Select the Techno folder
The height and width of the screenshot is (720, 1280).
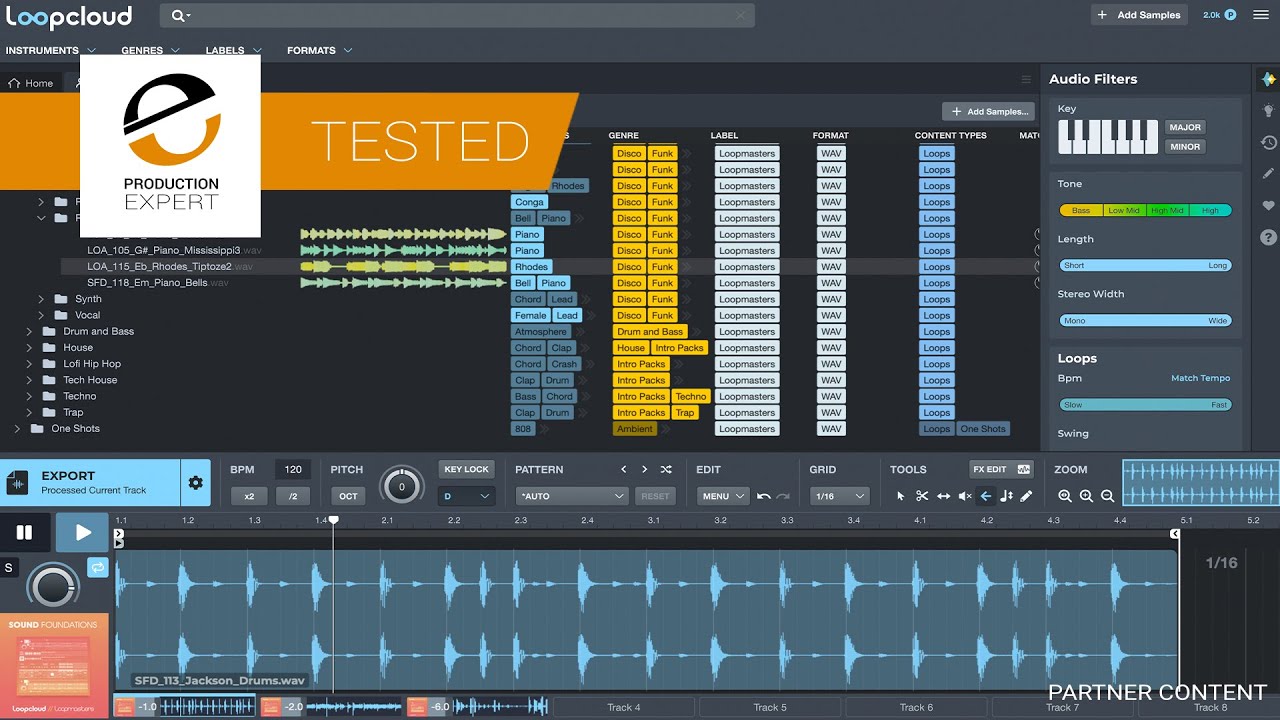[80, 396]
